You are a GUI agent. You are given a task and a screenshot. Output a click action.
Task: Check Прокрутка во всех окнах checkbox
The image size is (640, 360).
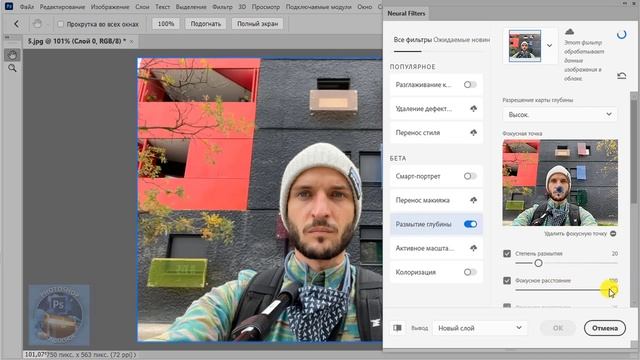click(x=60, y=24)
